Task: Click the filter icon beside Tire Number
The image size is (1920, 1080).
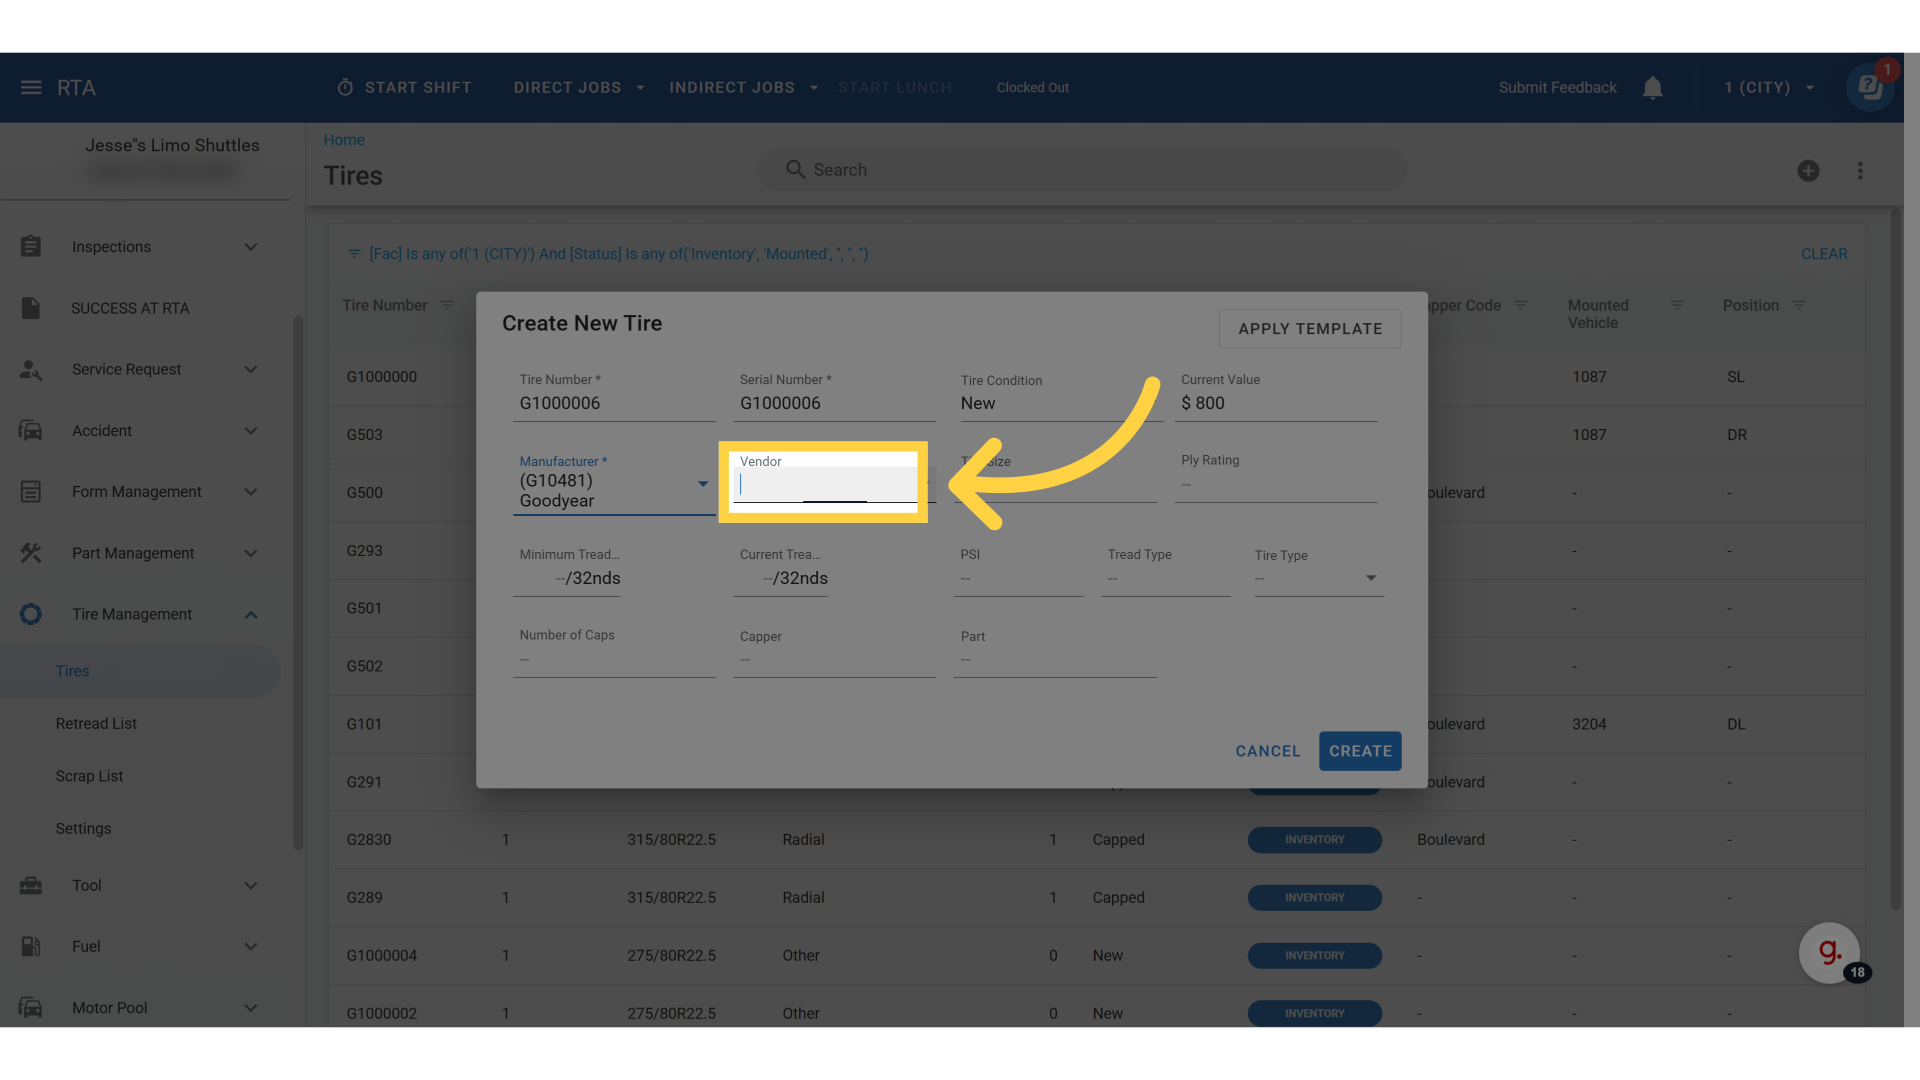Action: tap(447, 305)
